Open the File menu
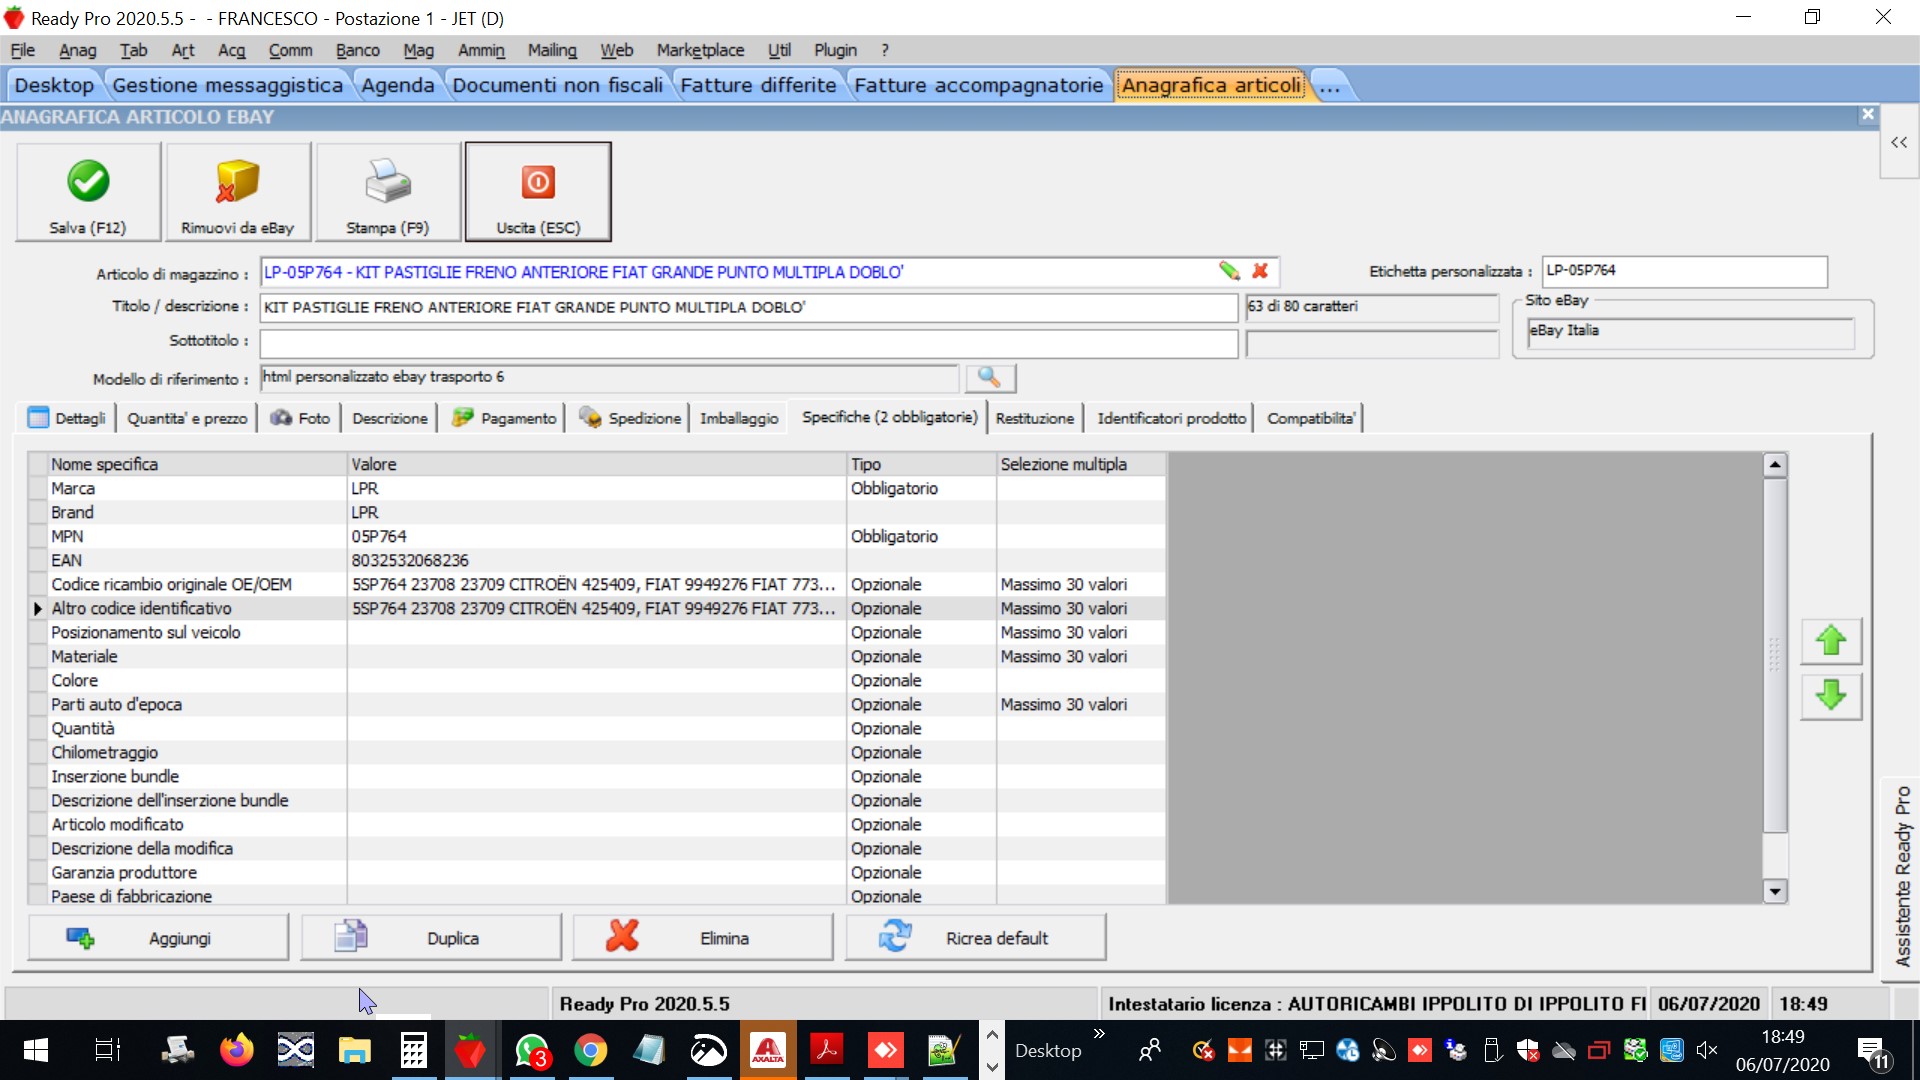The height and width of the screenshot is (1080, 1920). [22, 50]
